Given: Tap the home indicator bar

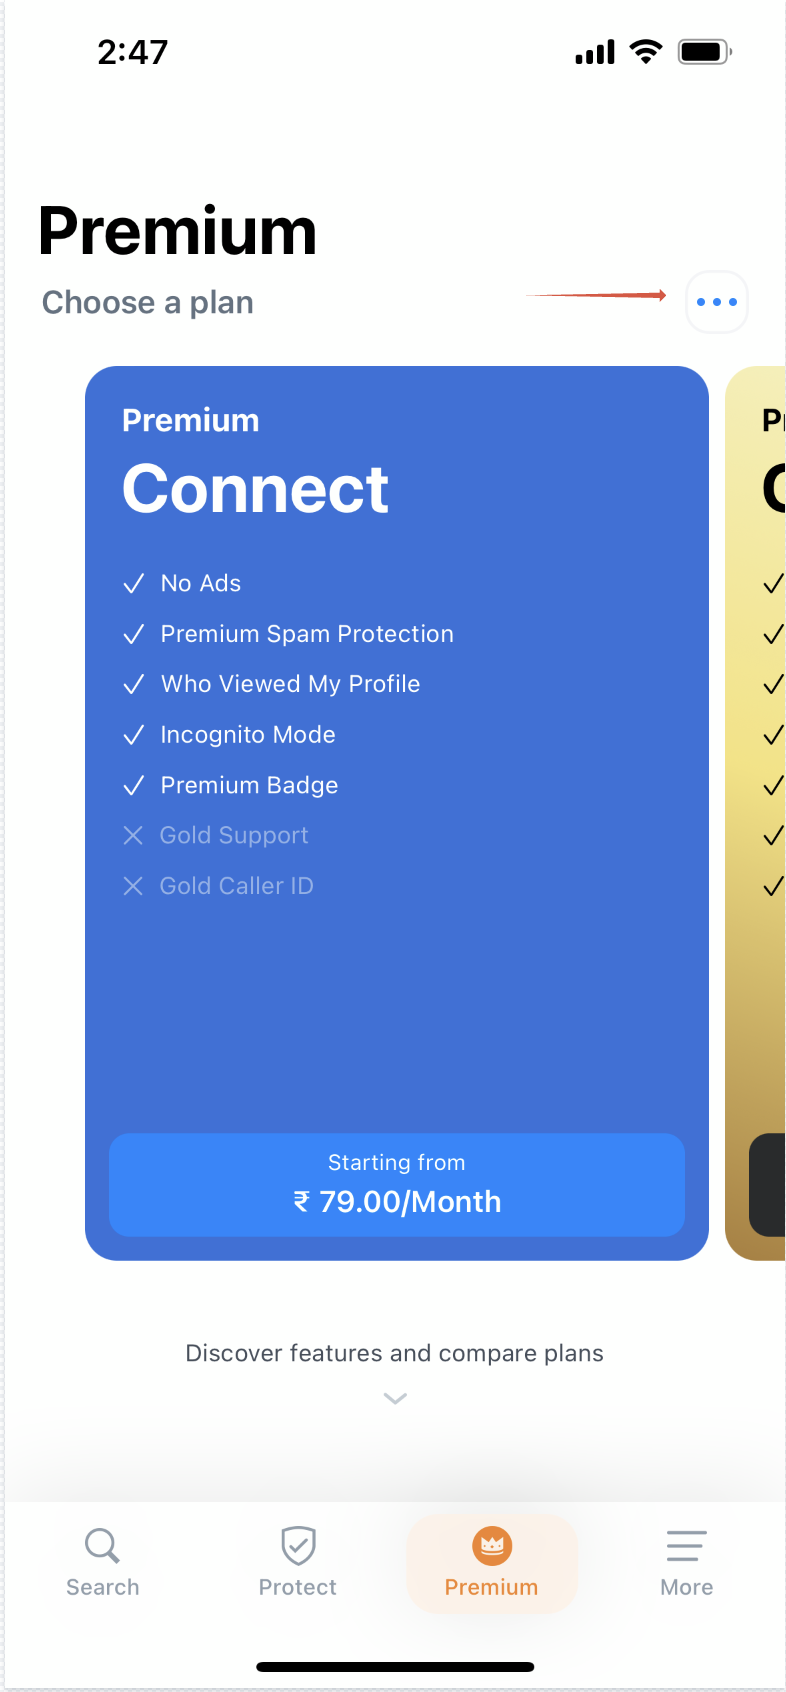Looking at the screenshot, I should (x=394, y=1667).
